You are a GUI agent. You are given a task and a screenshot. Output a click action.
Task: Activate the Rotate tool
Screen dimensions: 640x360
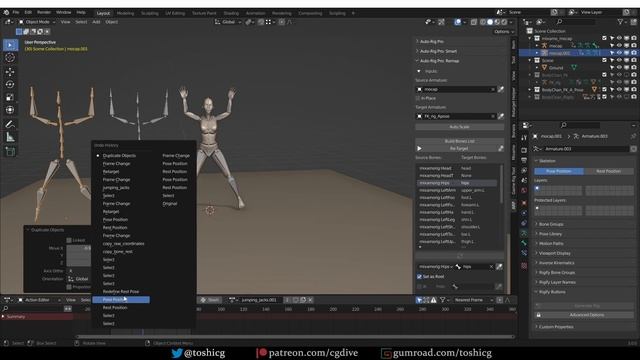(x=10, y=84)
